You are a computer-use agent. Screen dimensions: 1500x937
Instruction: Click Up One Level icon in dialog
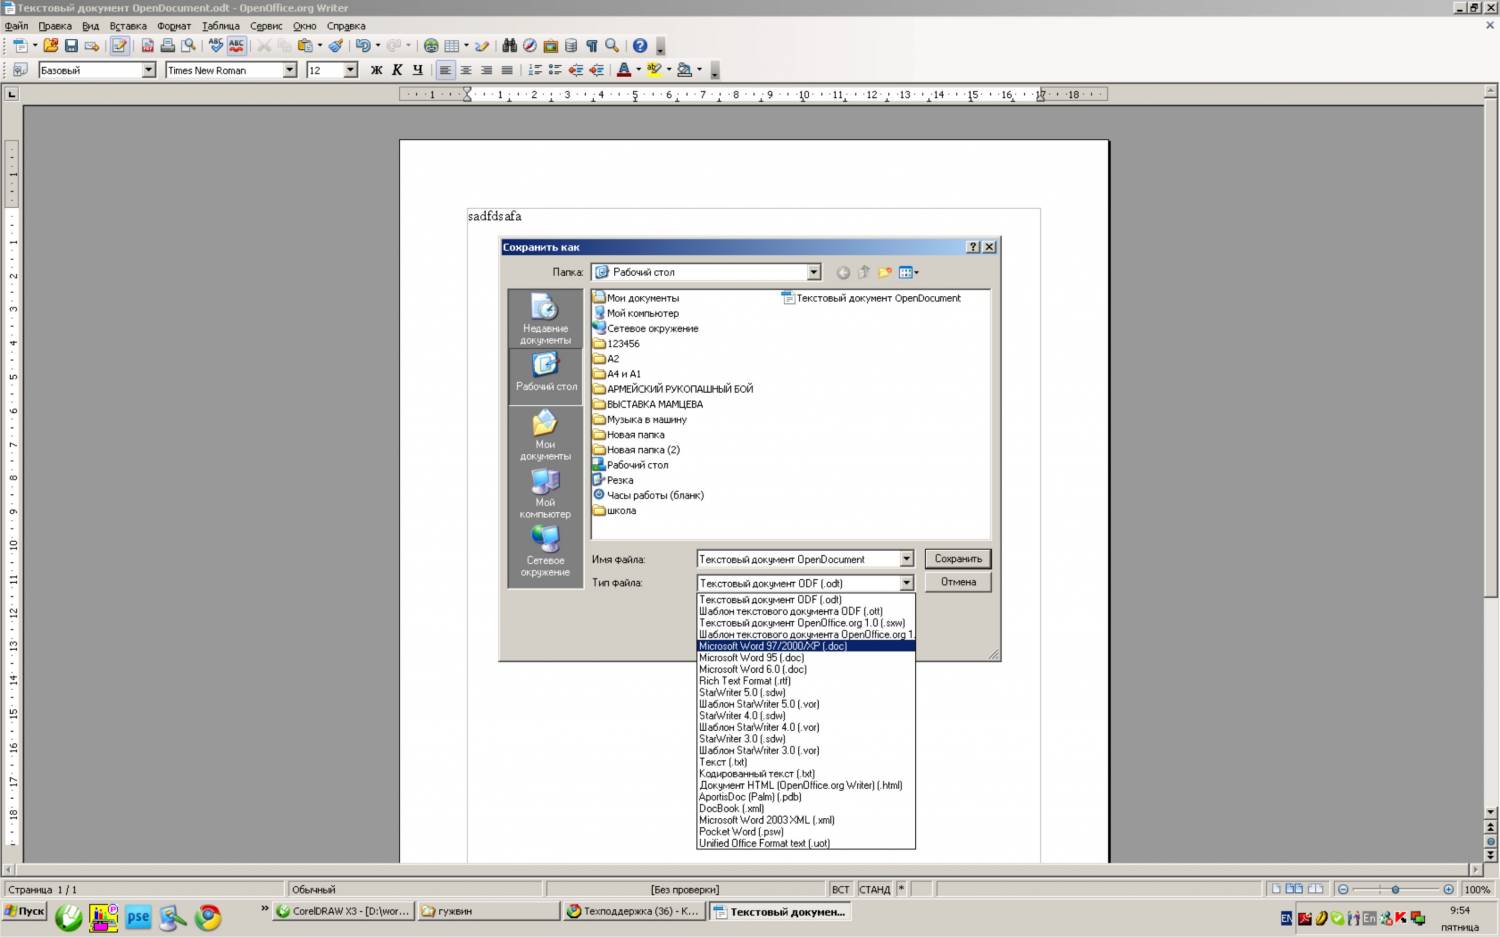click(x=864, y=272)
